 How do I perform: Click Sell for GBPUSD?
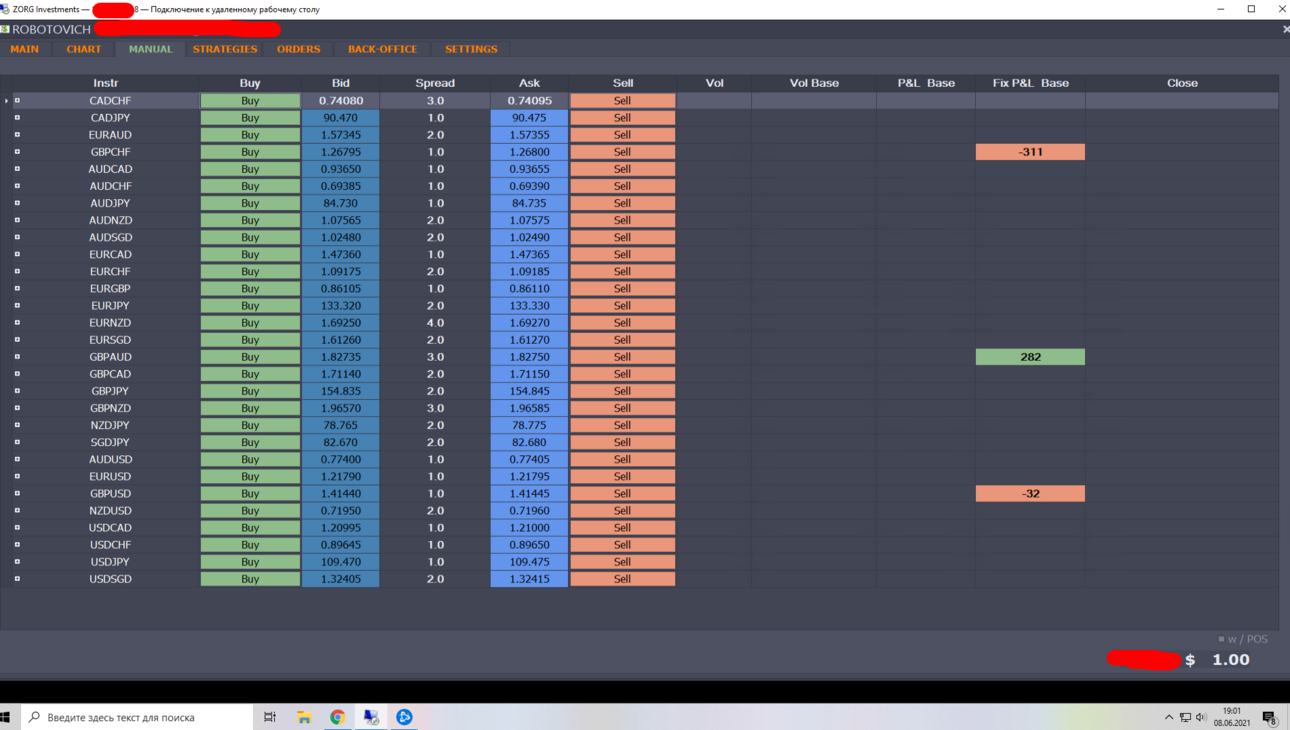pyautogui.click(x=622, y=493)
